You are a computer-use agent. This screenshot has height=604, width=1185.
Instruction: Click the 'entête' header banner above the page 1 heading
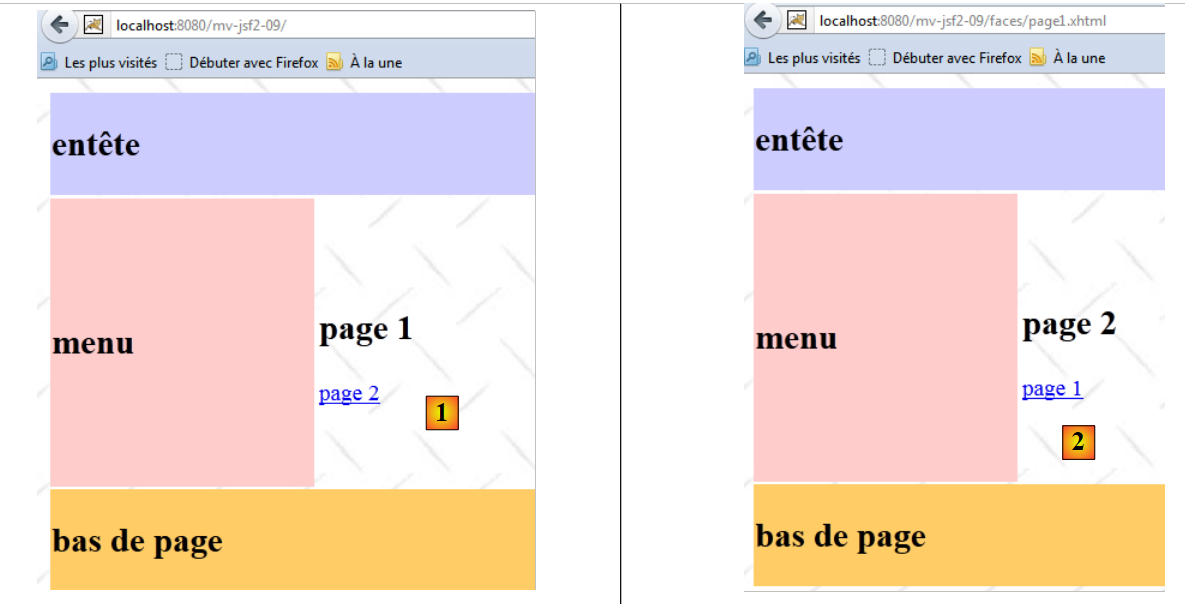coord(292,144)
